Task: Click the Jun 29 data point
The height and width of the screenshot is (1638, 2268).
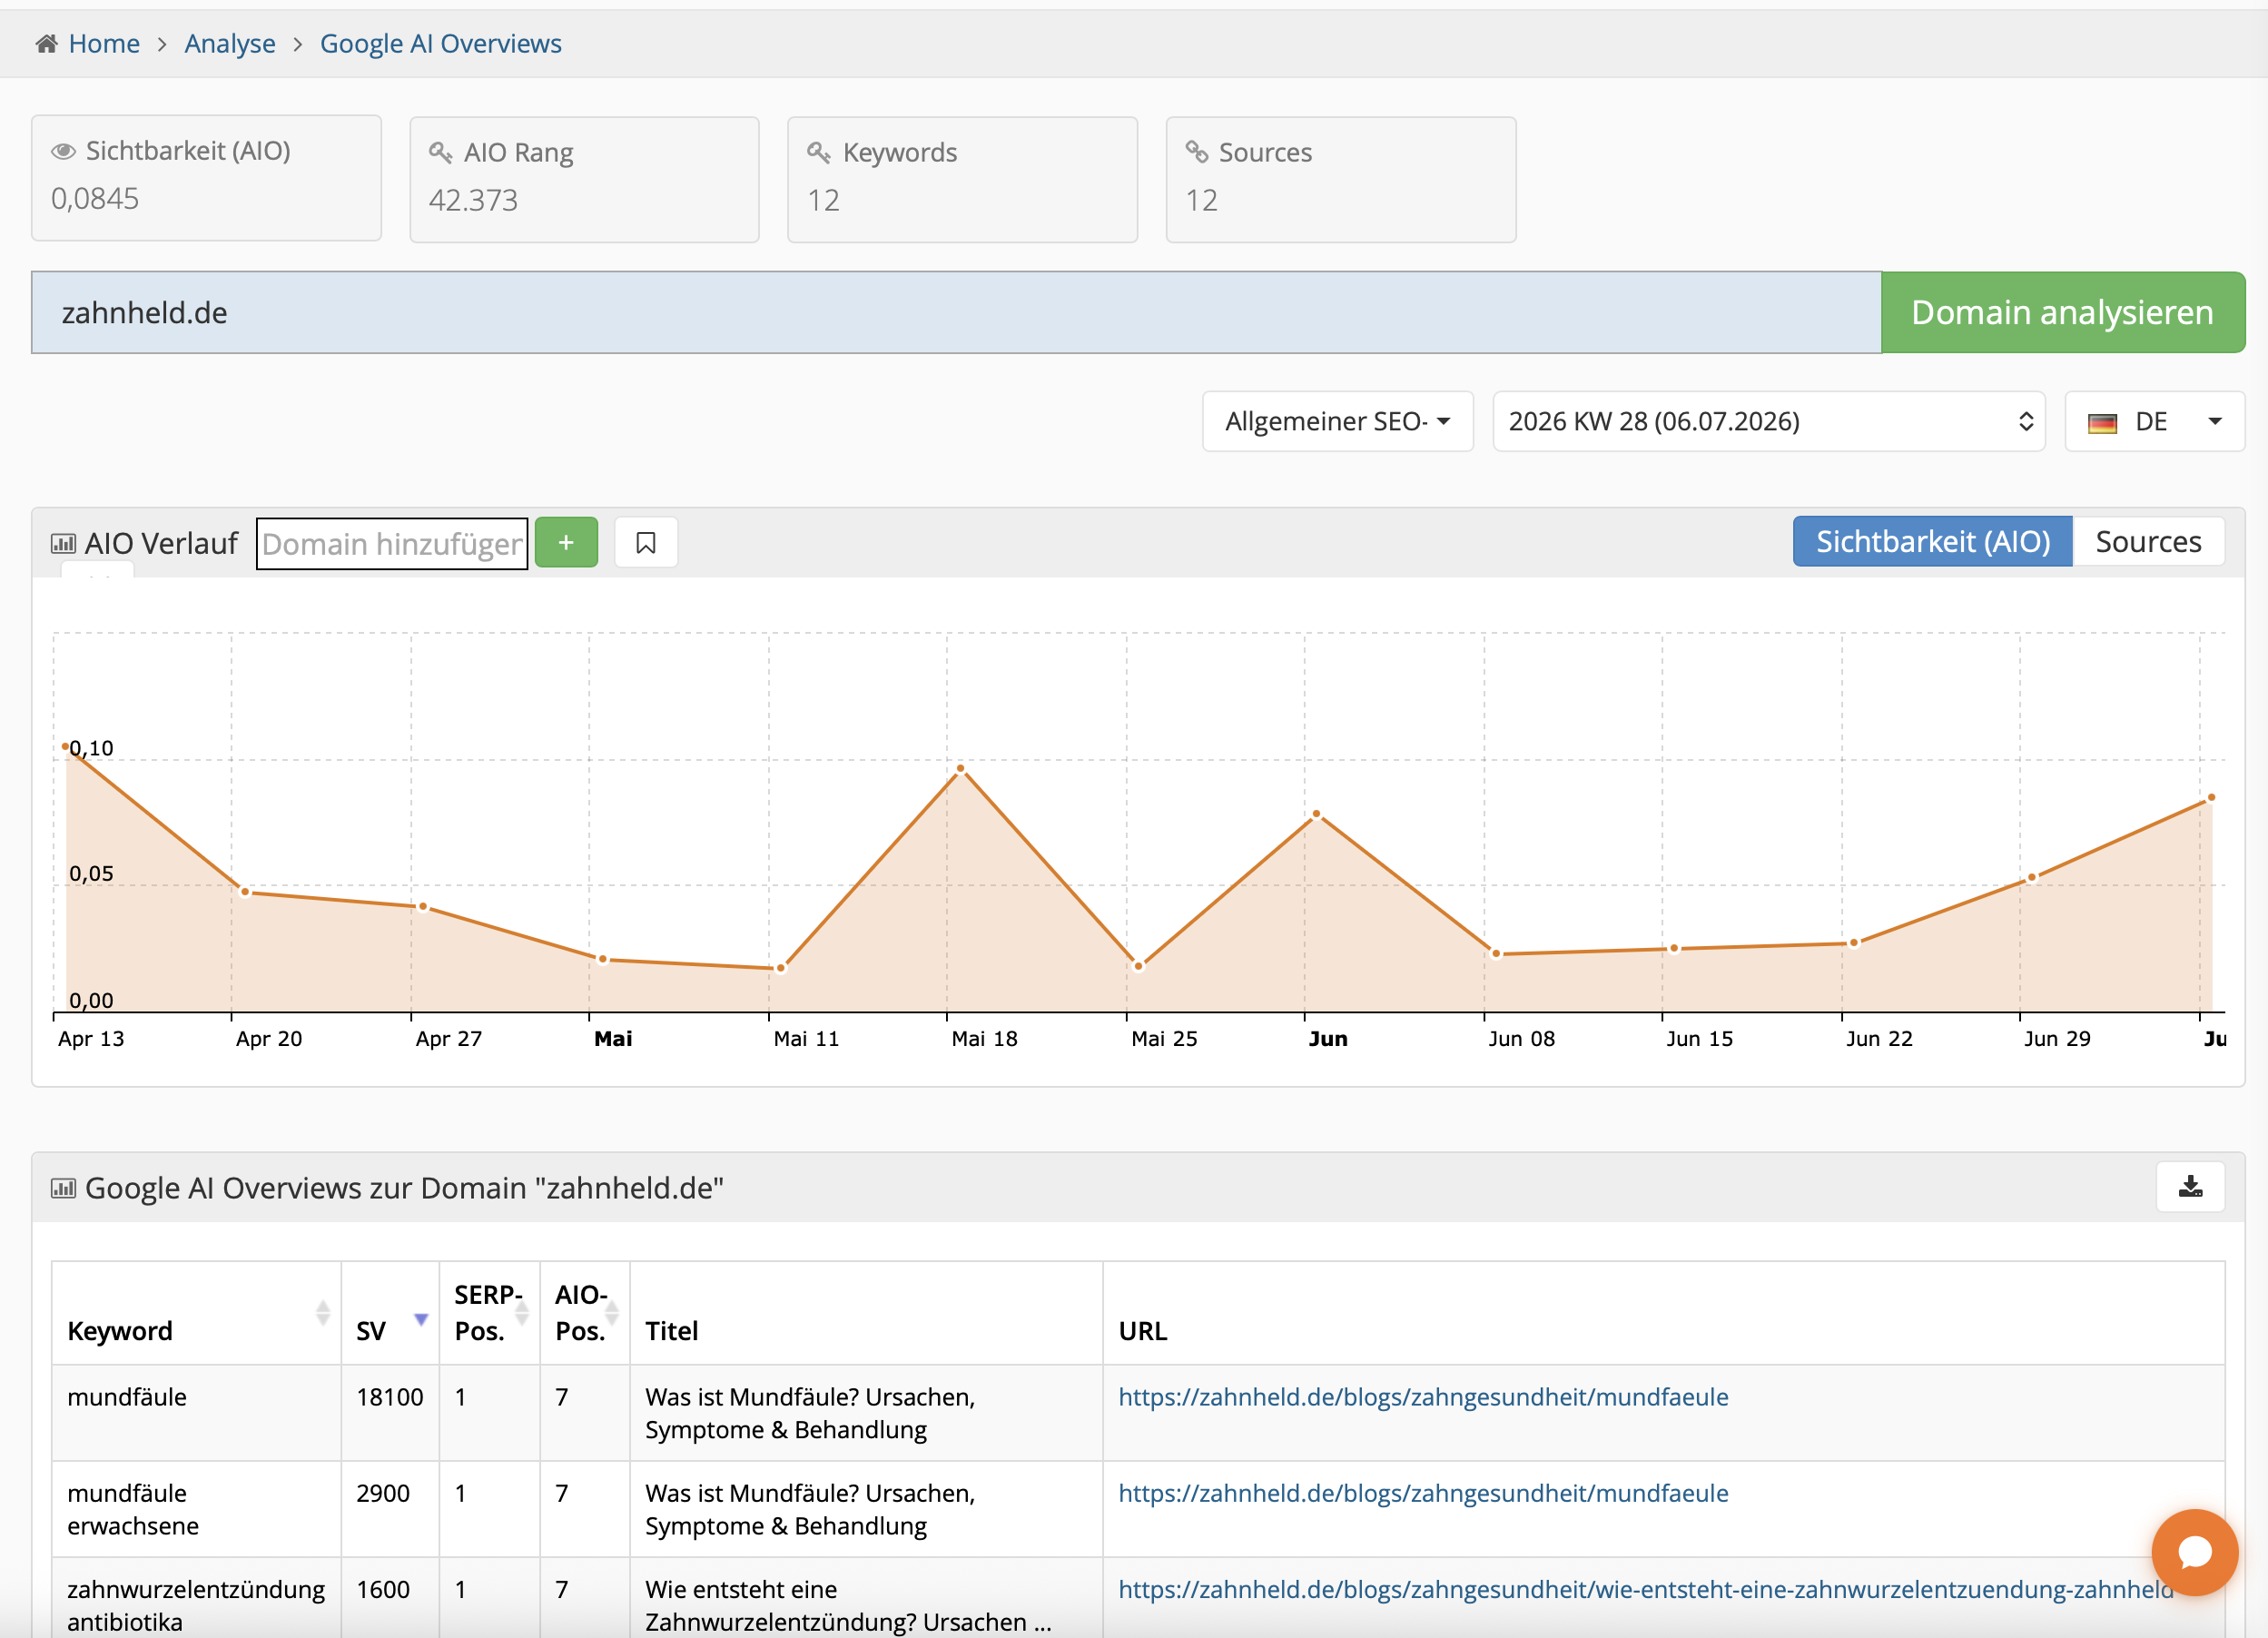Action: [2031, 878]
